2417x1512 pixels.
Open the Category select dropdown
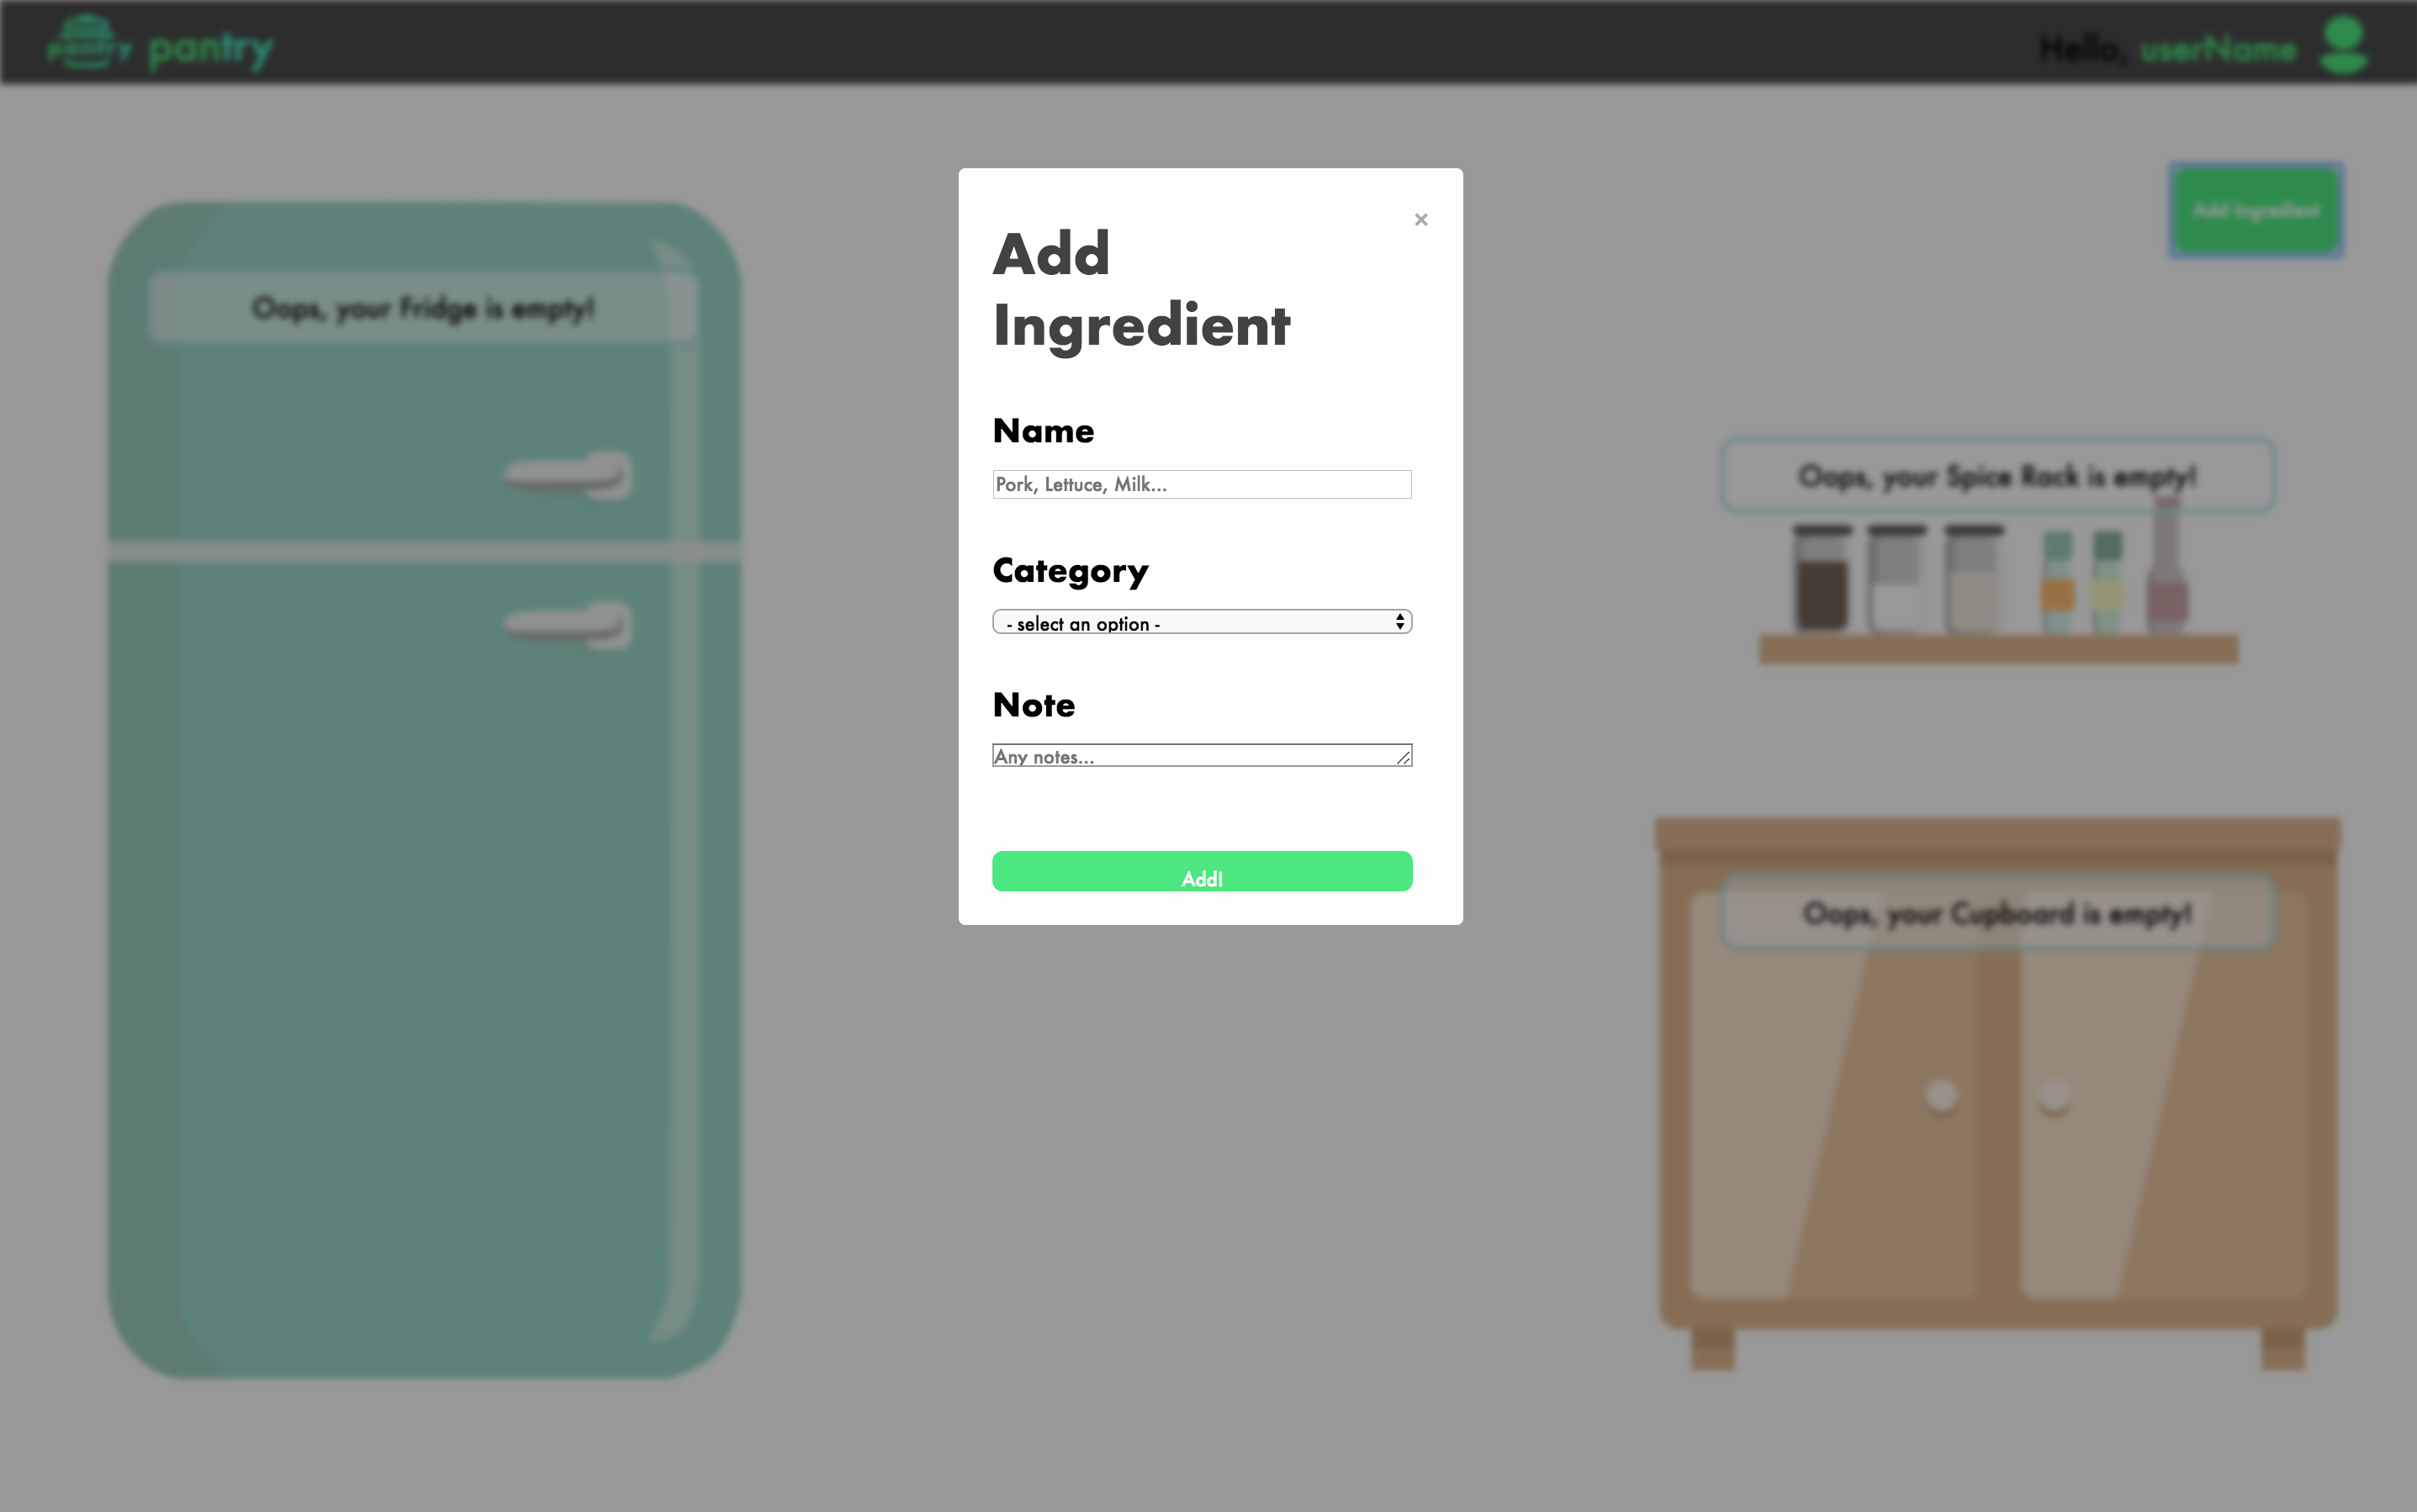1202,622
